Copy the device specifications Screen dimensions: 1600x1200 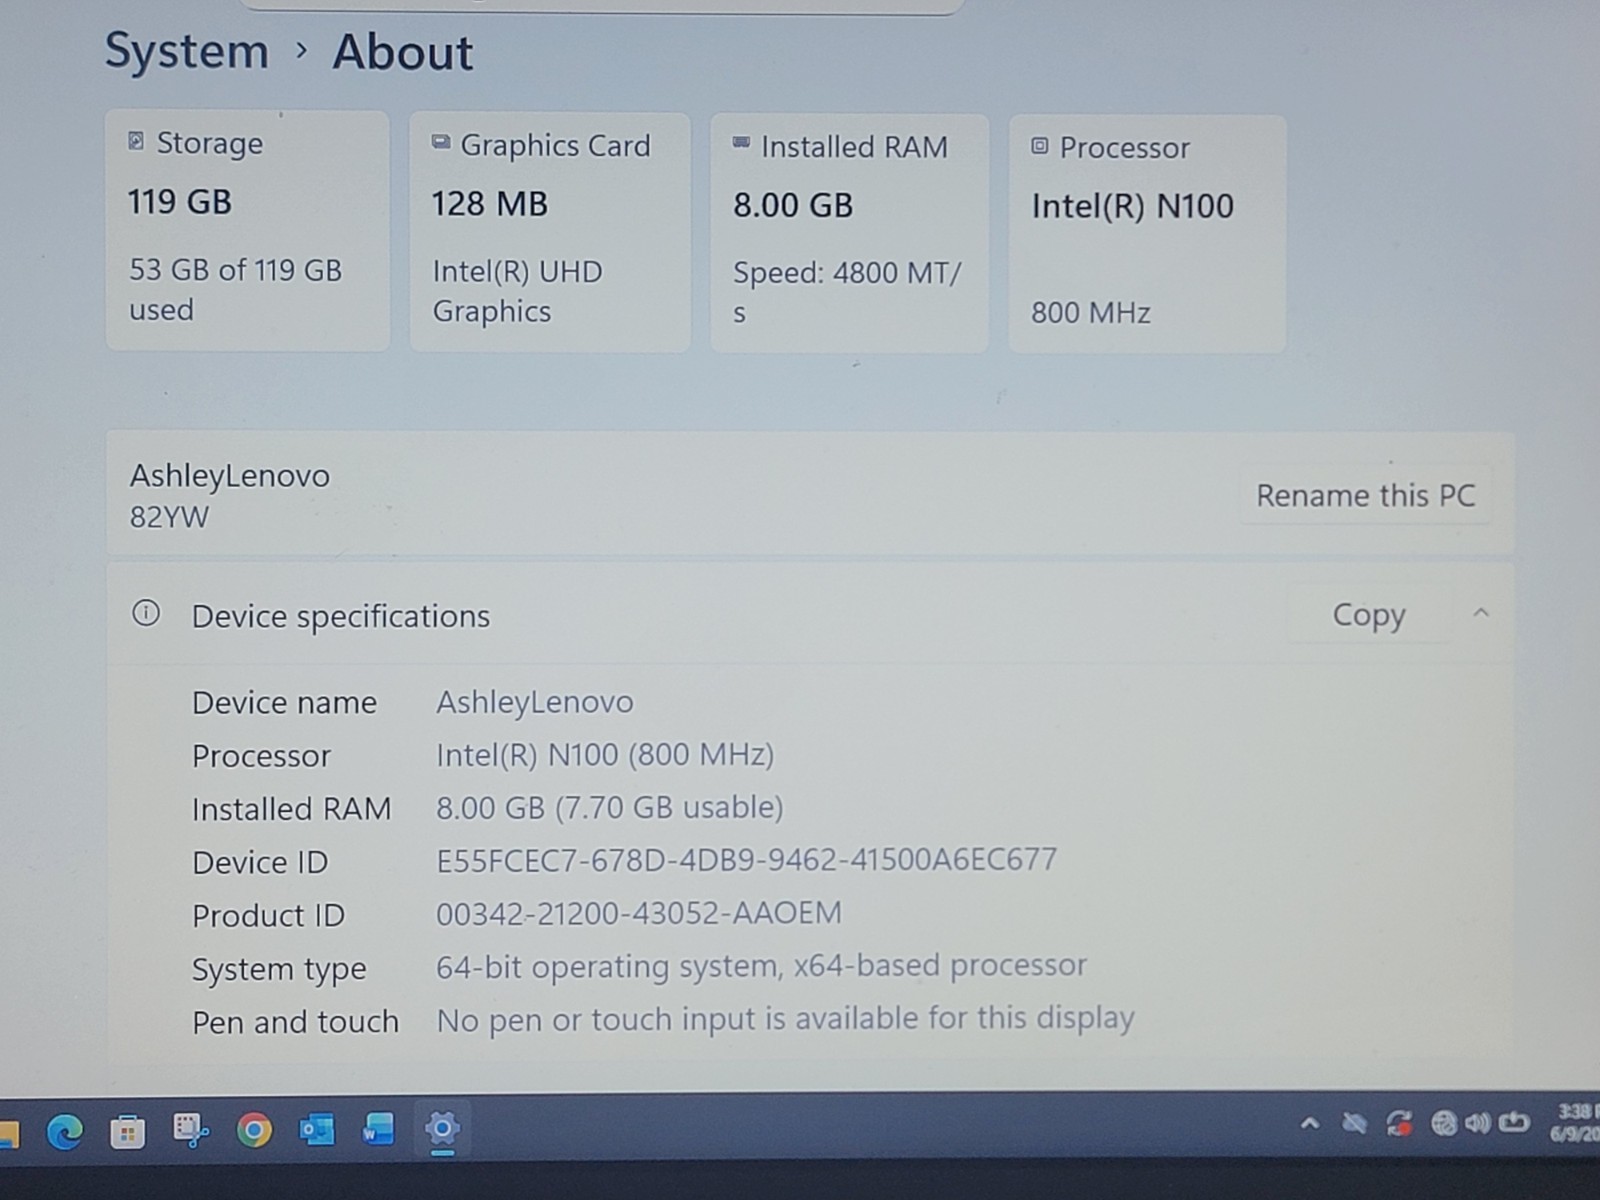click(x=1368, y=614)
